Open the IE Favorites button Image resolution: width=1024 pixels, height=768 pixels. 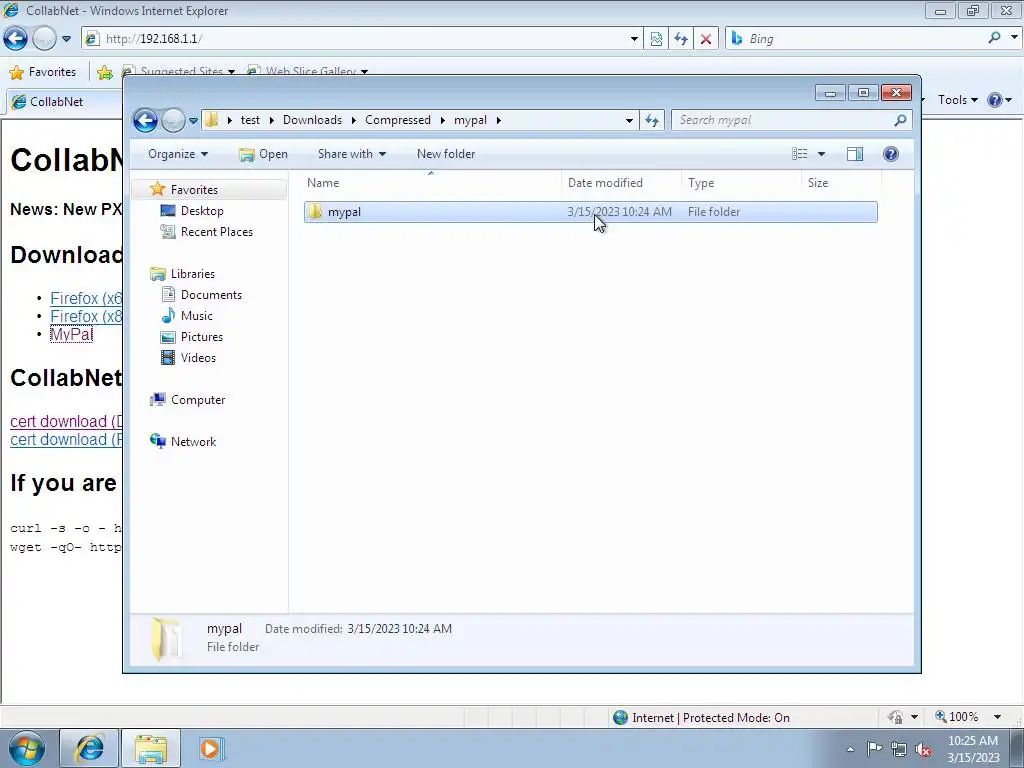[43, 72]
